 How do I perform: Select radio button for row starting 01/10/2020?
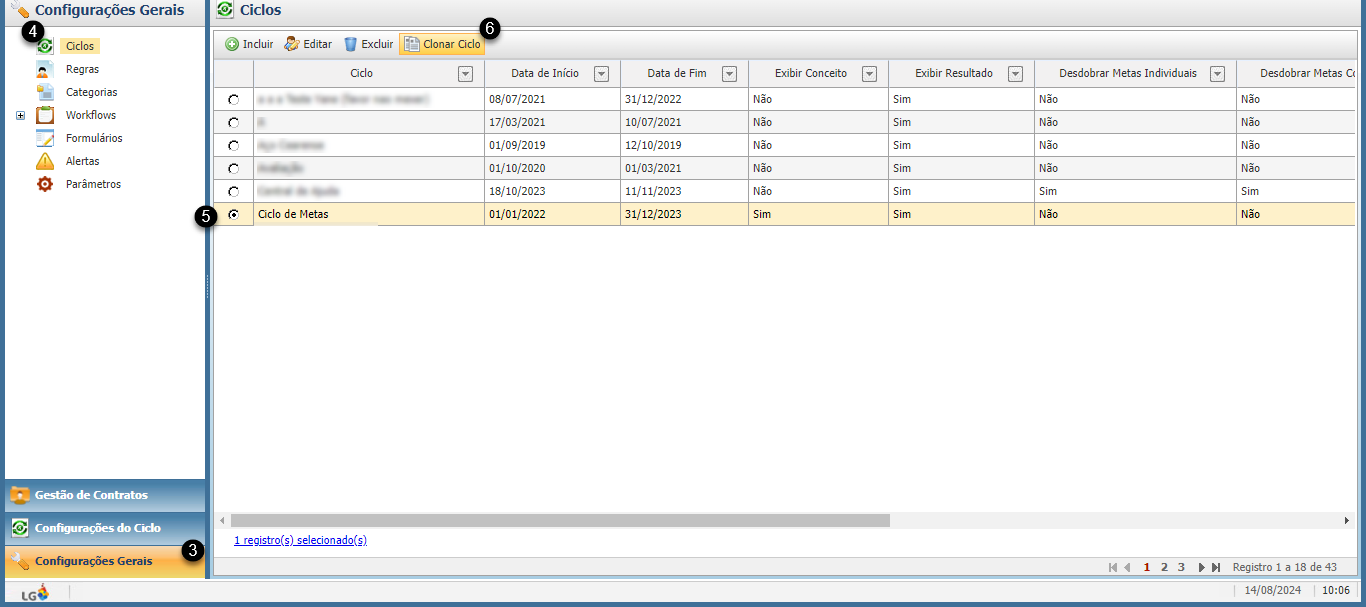click(x=233, y=169)
